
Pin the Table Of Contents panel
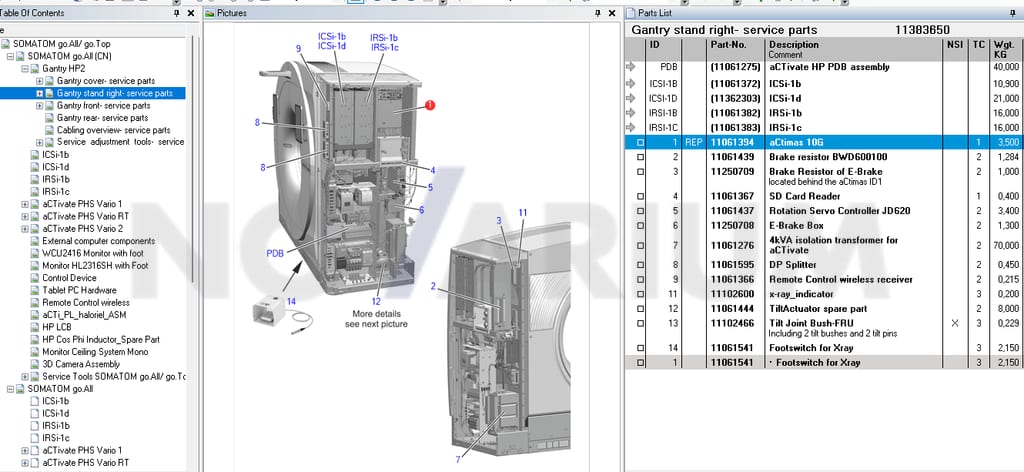tap(177, 13)
